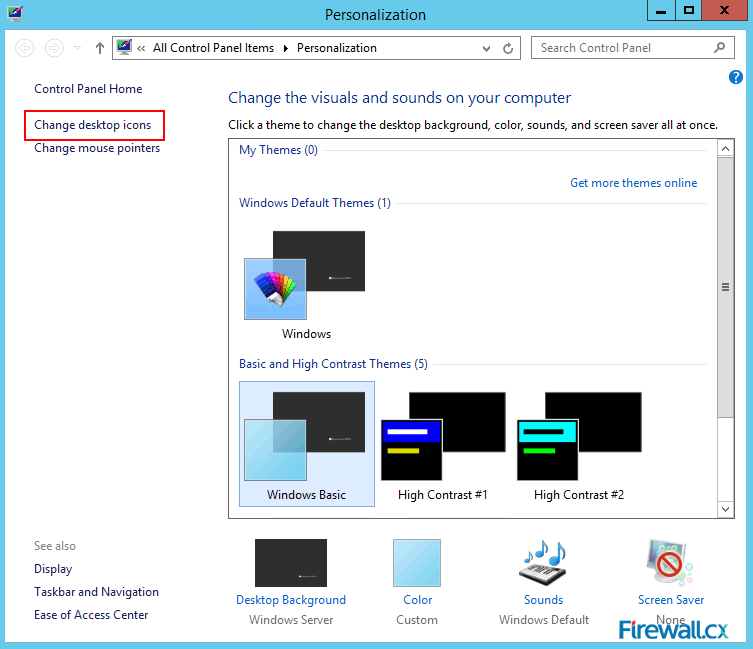Maximize the Personalization window
Viewport: 753px width, 649px height.
click(689, 11)
